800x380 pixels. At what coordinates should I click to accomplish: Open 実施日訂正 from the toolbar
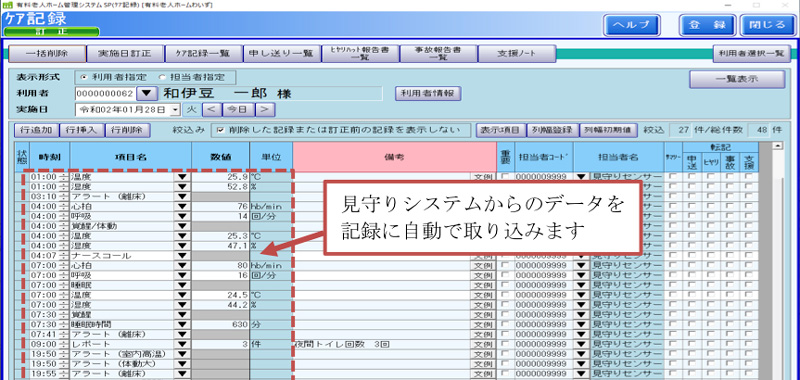125,53
